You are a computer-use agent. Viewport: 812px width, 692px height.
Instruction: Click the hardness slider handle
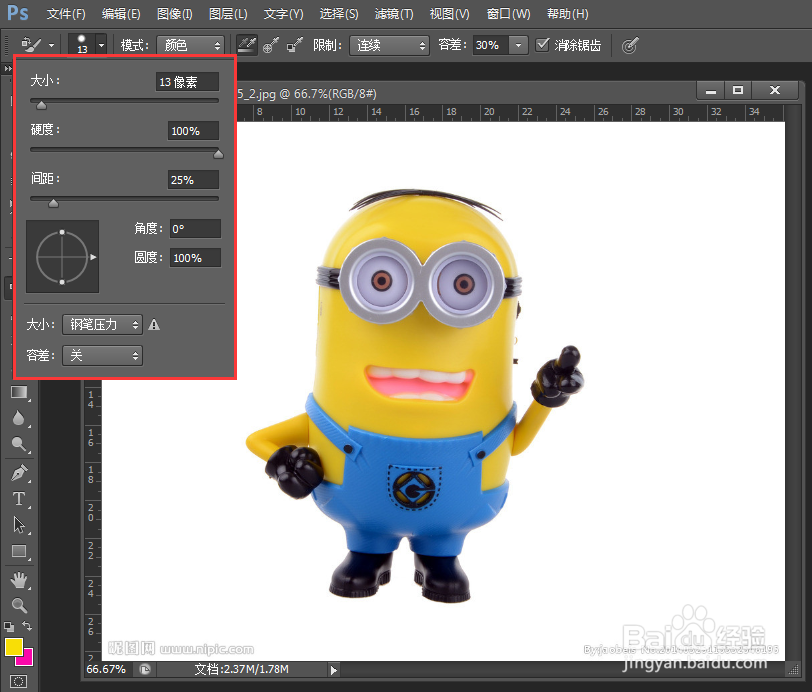pos(218,154)
